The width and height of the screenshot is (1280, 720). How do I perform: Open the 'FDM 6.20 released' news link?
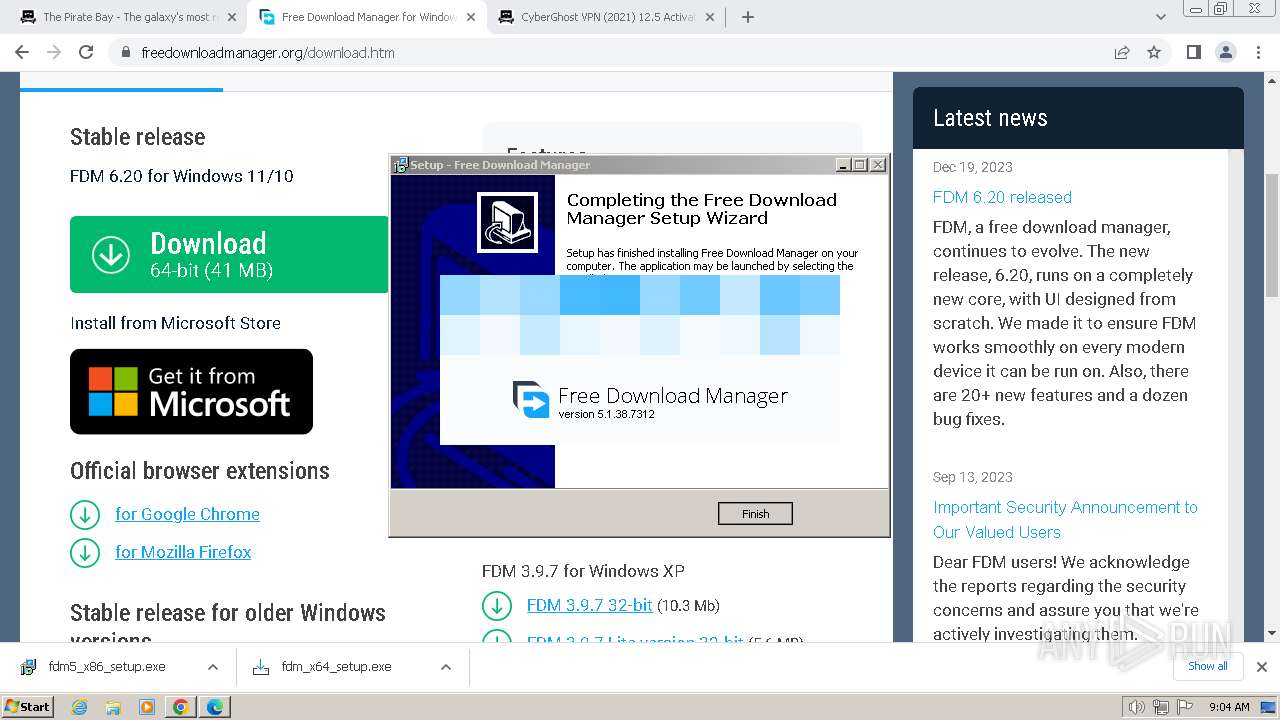pyautogui.click(x=1002, y=197)
